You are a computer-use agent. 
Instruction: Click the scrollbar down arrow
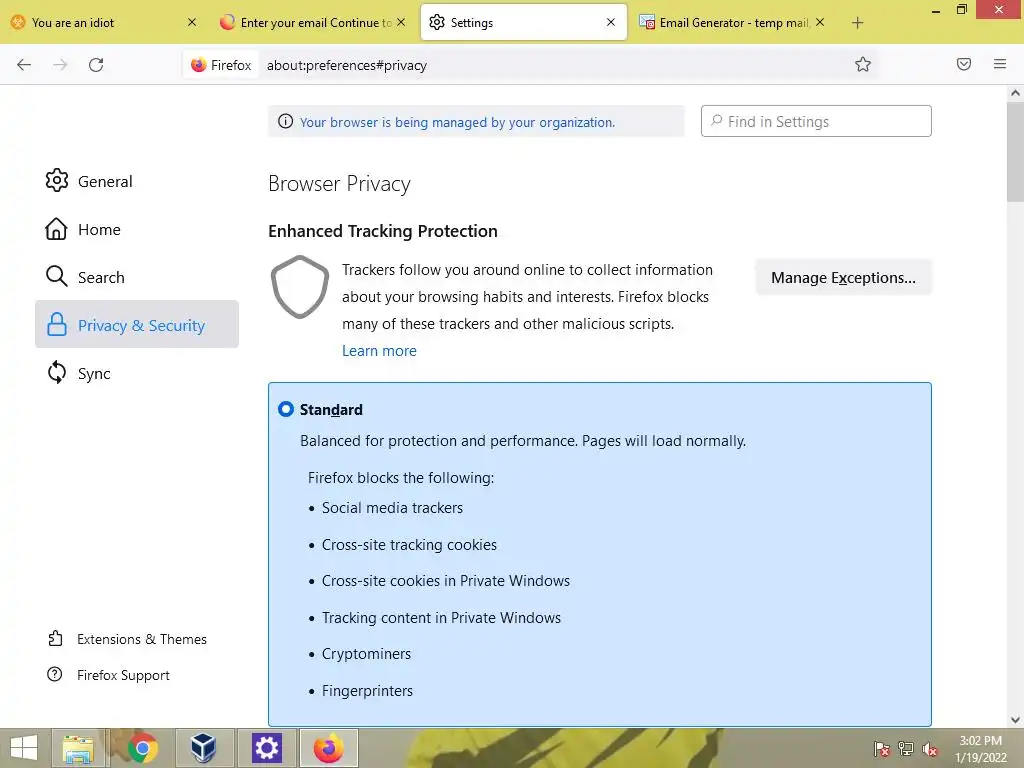1015,720
